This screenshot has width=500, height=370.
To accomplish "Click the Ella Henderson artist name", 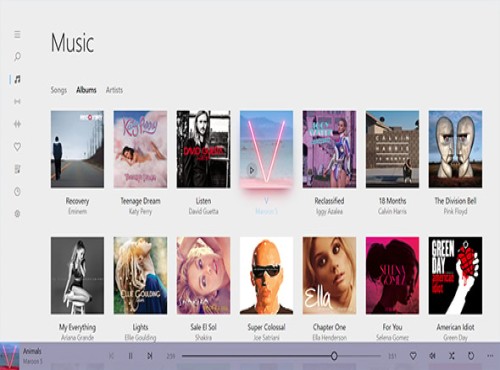I will click(329, 338).
